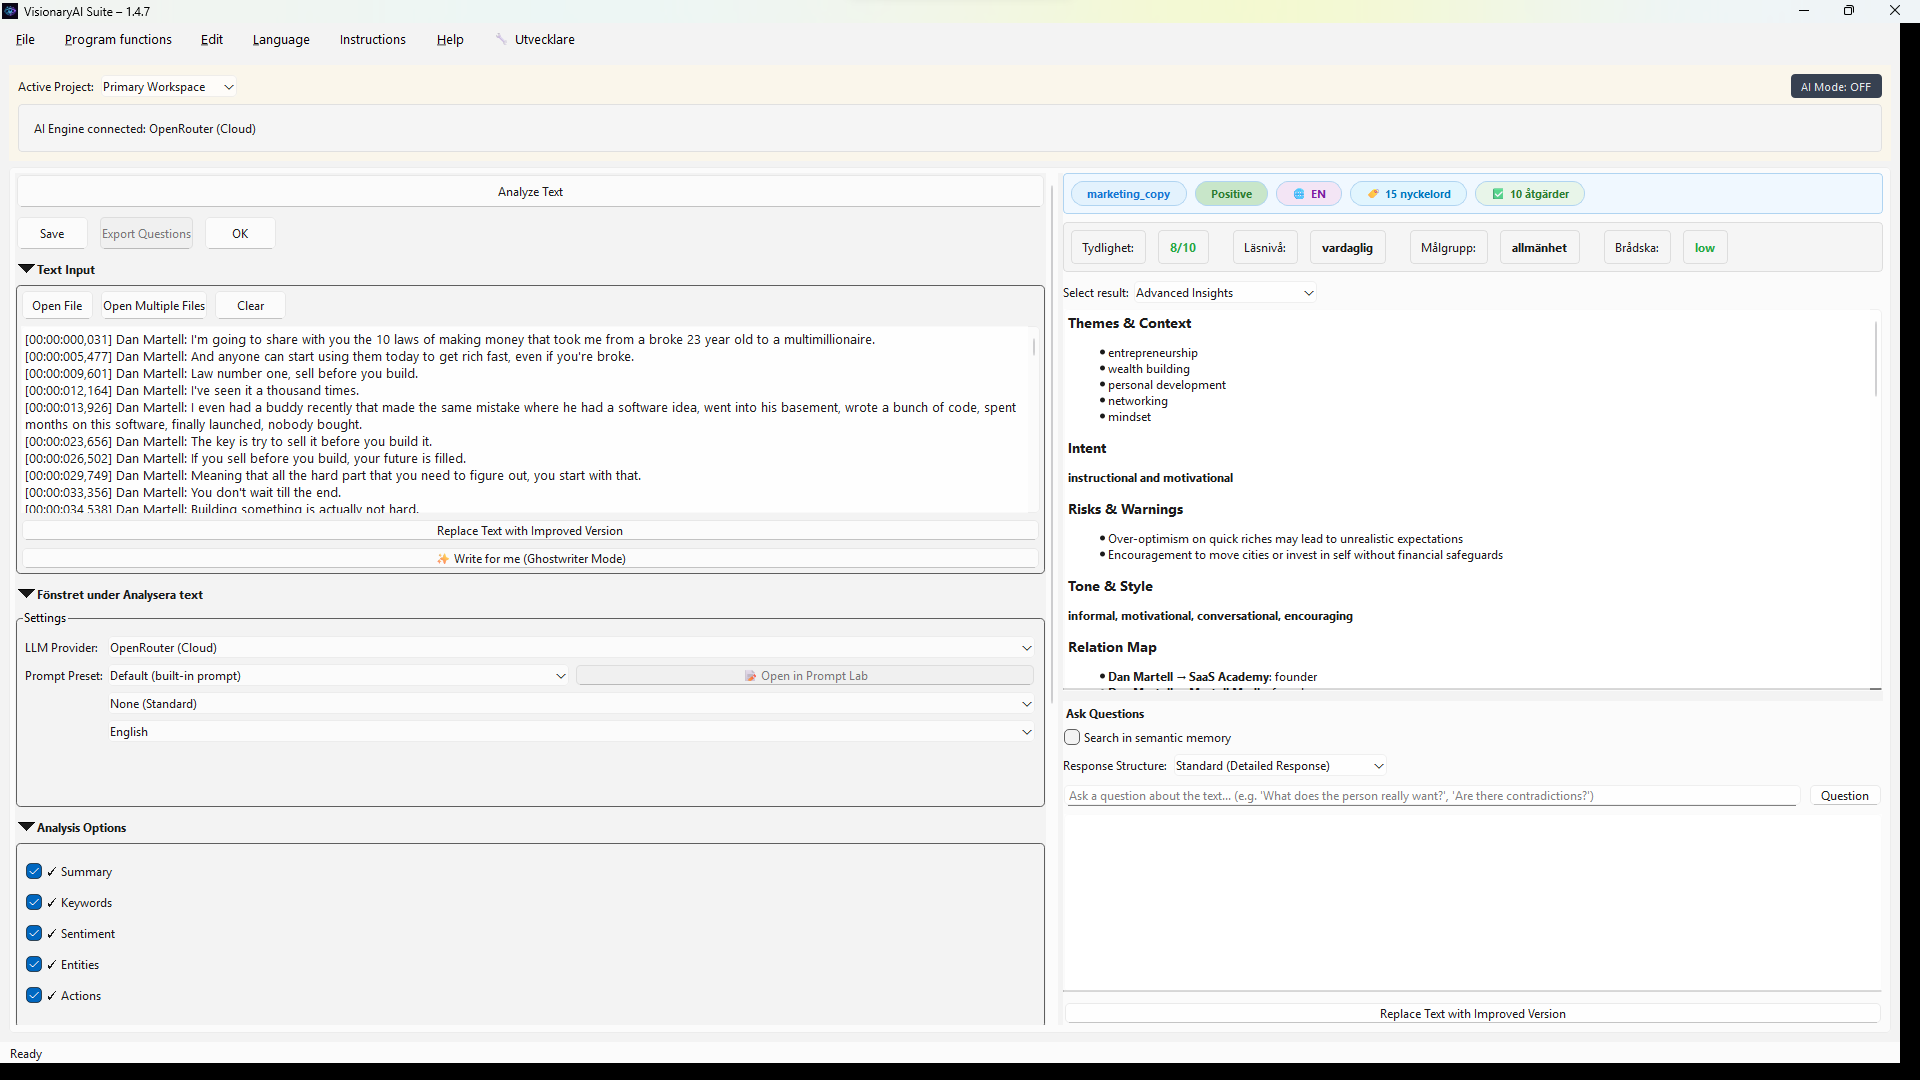Screen dimensions: 1920x1080
Task: Open the Response Structure dropdown
Action: click(1279, 766)
